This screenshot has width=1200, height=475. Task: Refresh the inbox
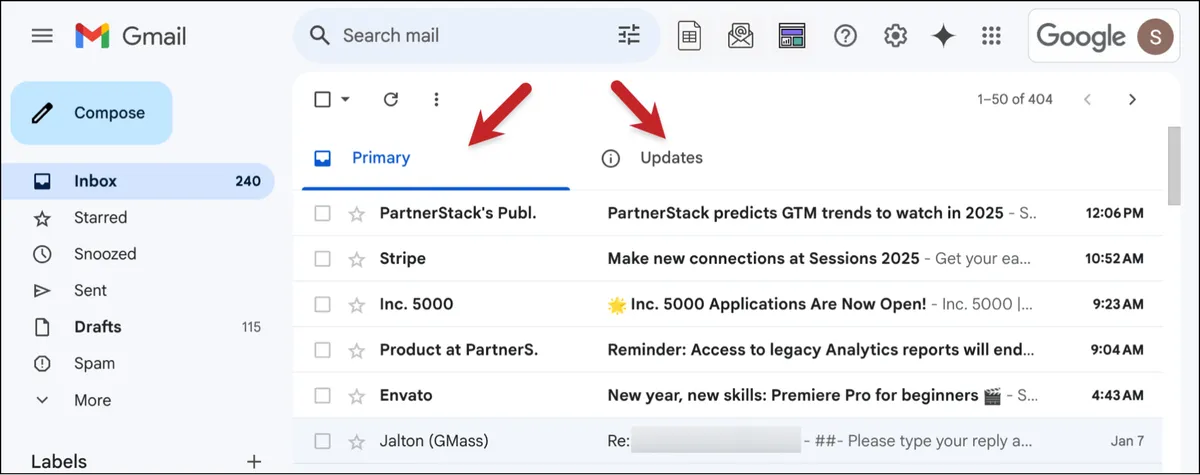(391, 99)
